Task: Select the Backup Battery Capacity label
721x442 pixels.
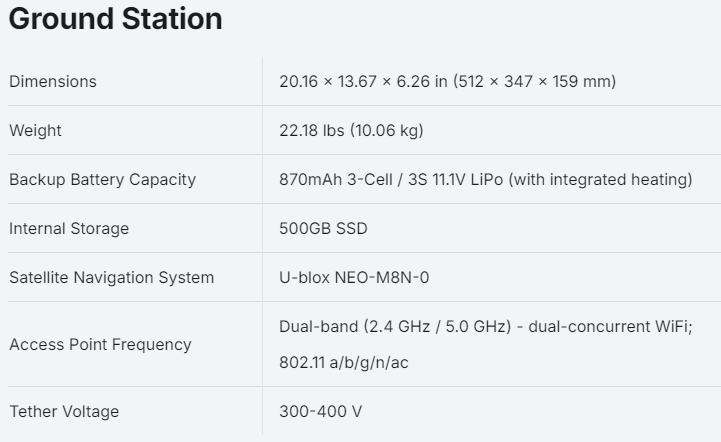Action: 102,179
